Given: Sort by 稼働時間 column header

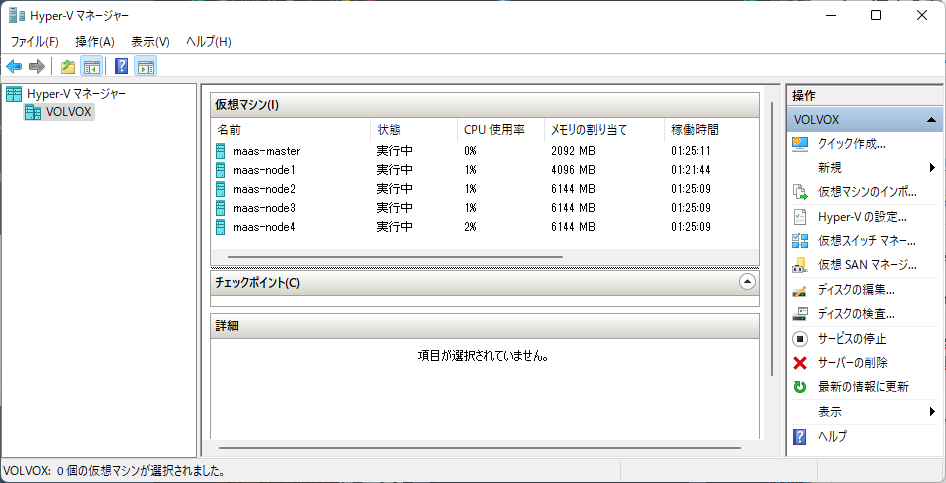Looking at the screenshot, I should [x=711, y=130].
